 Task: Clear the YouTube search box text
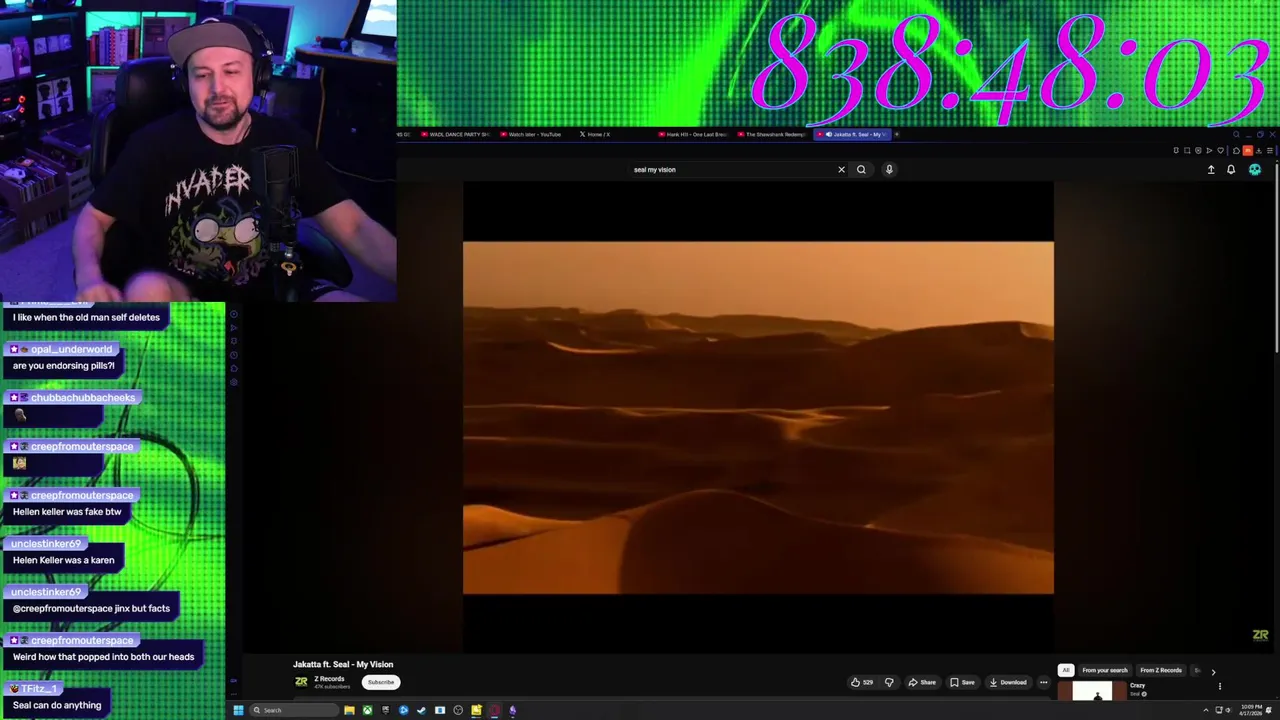841,169
